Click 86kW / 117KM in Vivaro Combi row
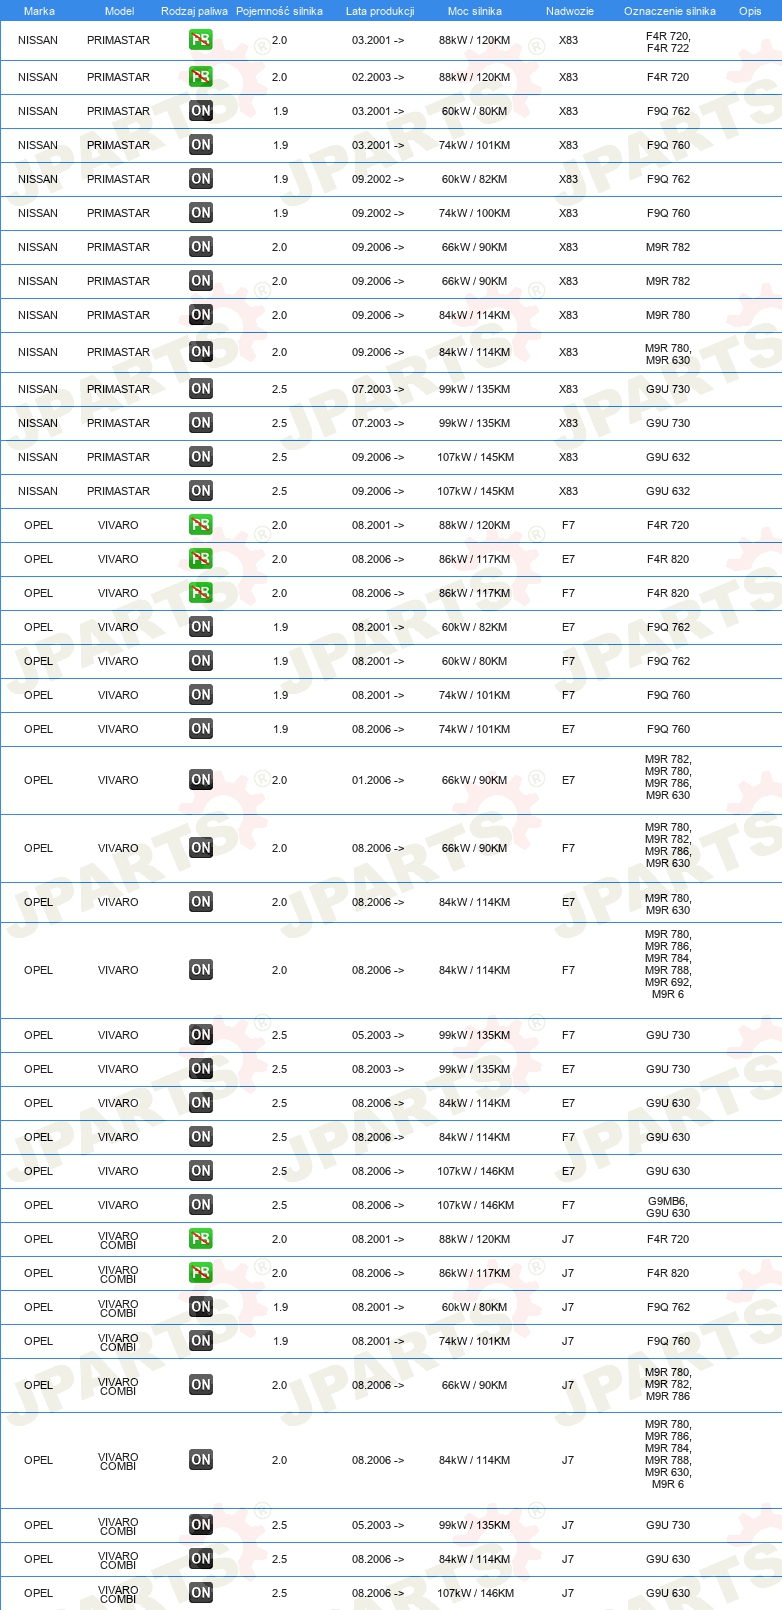Image resolution: width=782 pixels, height=1610 pixels. 474,1273
